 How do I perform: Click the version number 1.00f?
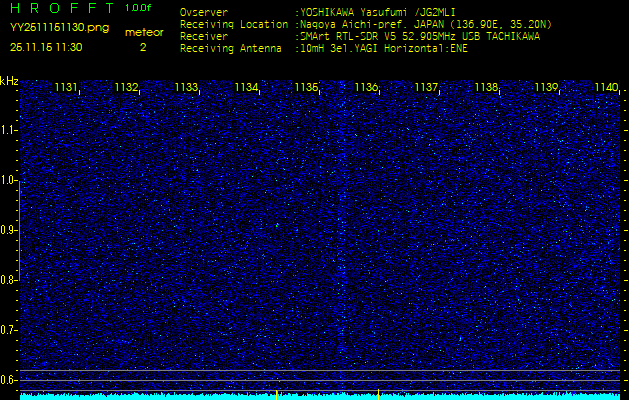(x=139, y=8)
